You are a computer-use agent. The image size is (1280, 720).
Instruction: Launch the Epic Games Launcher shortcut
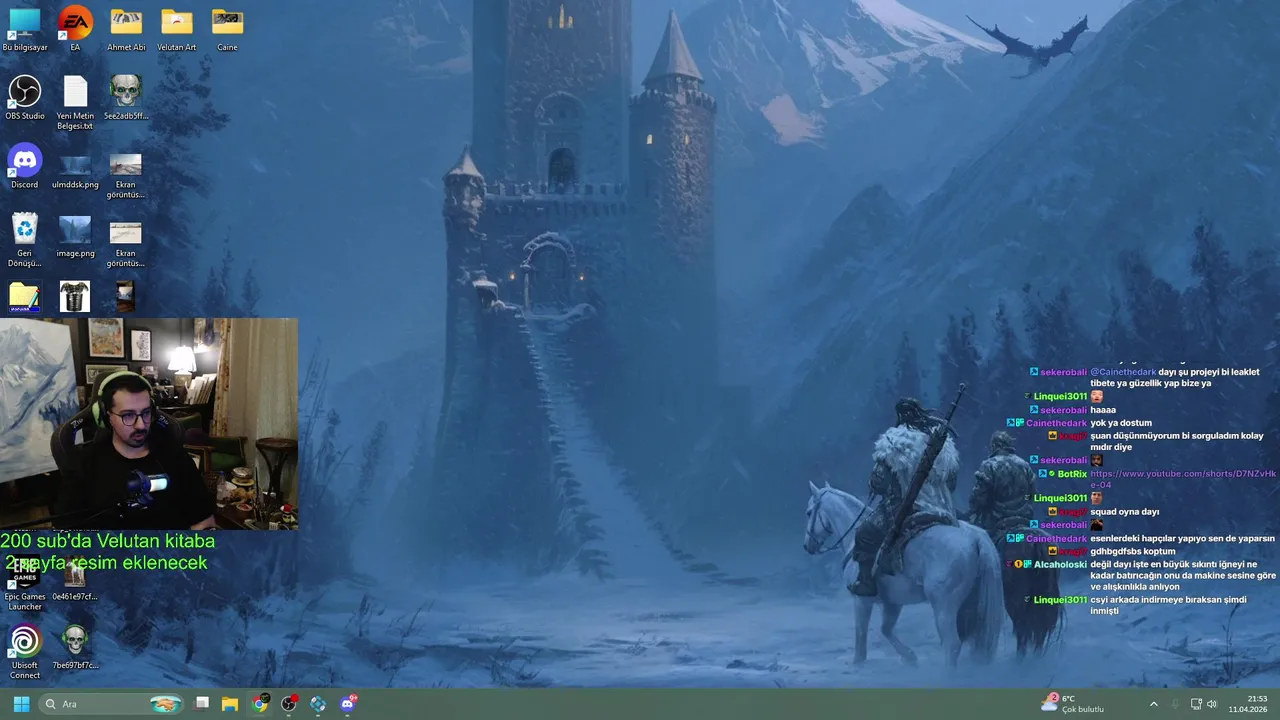pyautogui.click(x=25, y=585)
